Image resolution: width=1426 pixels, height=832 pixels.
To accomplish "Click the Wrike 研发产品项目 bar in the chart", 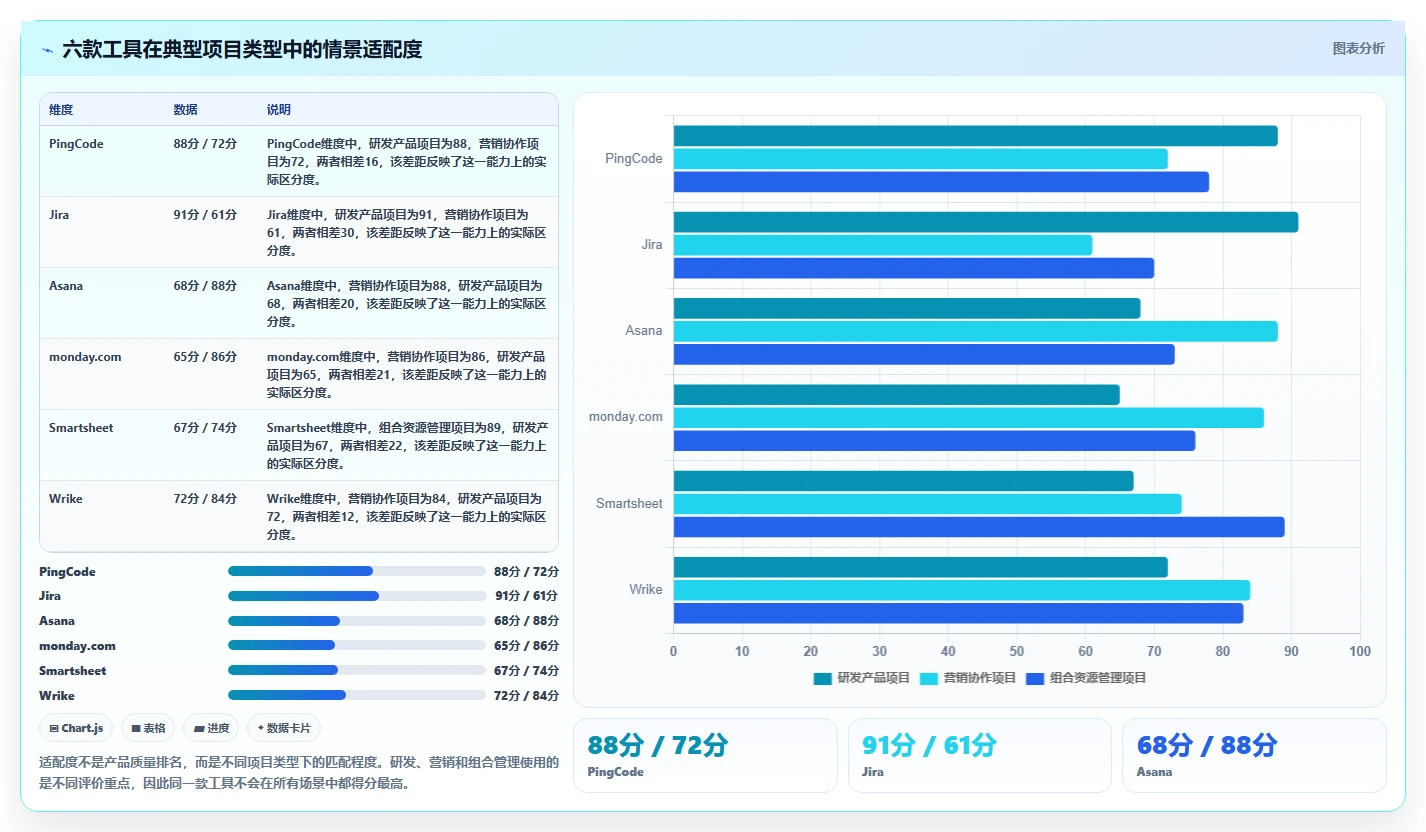I will click(x=921, y=567).
